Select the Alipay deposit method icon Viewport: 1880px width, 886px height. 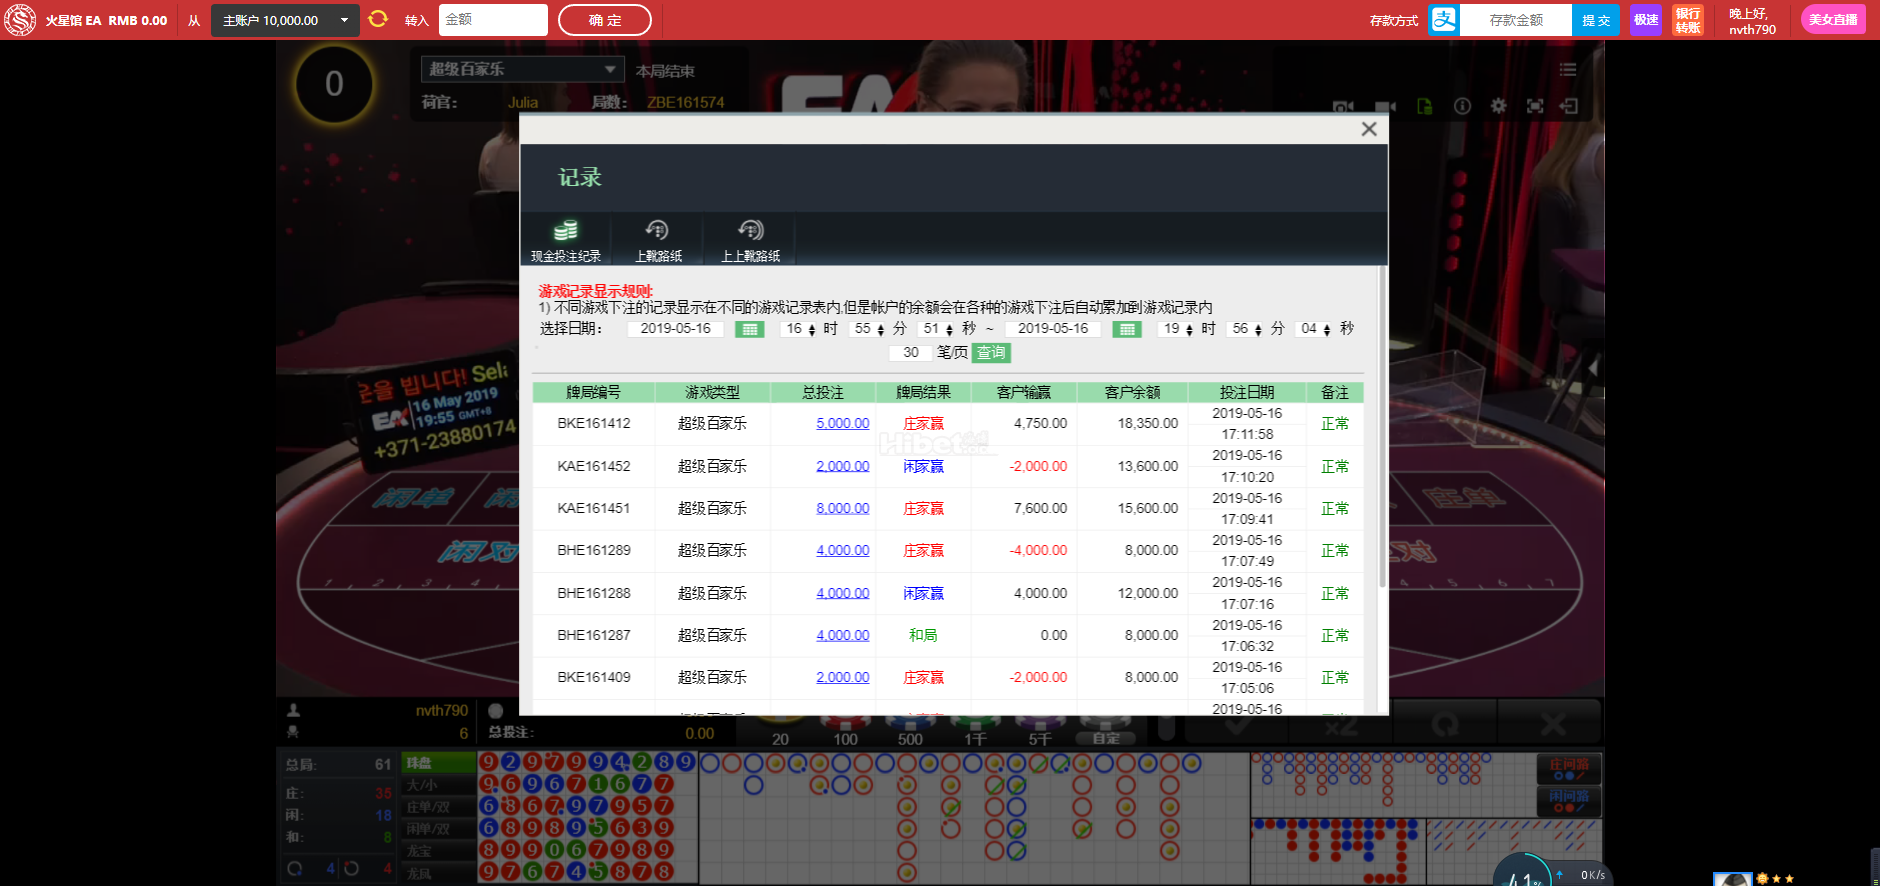1443,20
